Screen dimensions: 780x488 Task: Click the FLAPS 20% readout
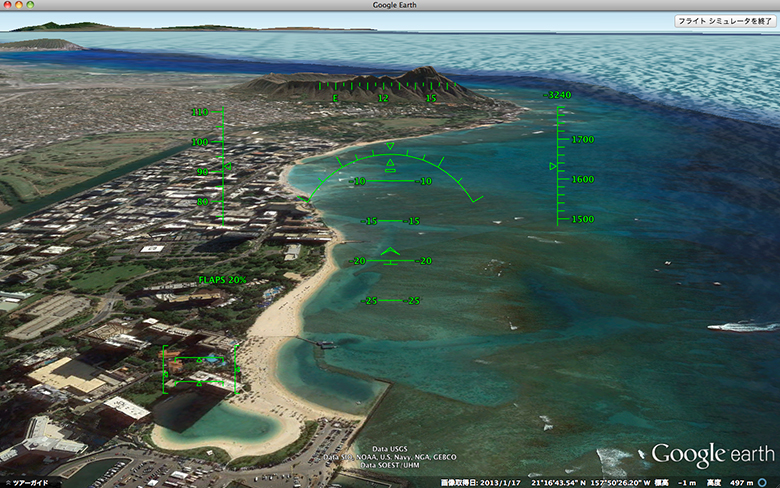click(x=222, y=280)
